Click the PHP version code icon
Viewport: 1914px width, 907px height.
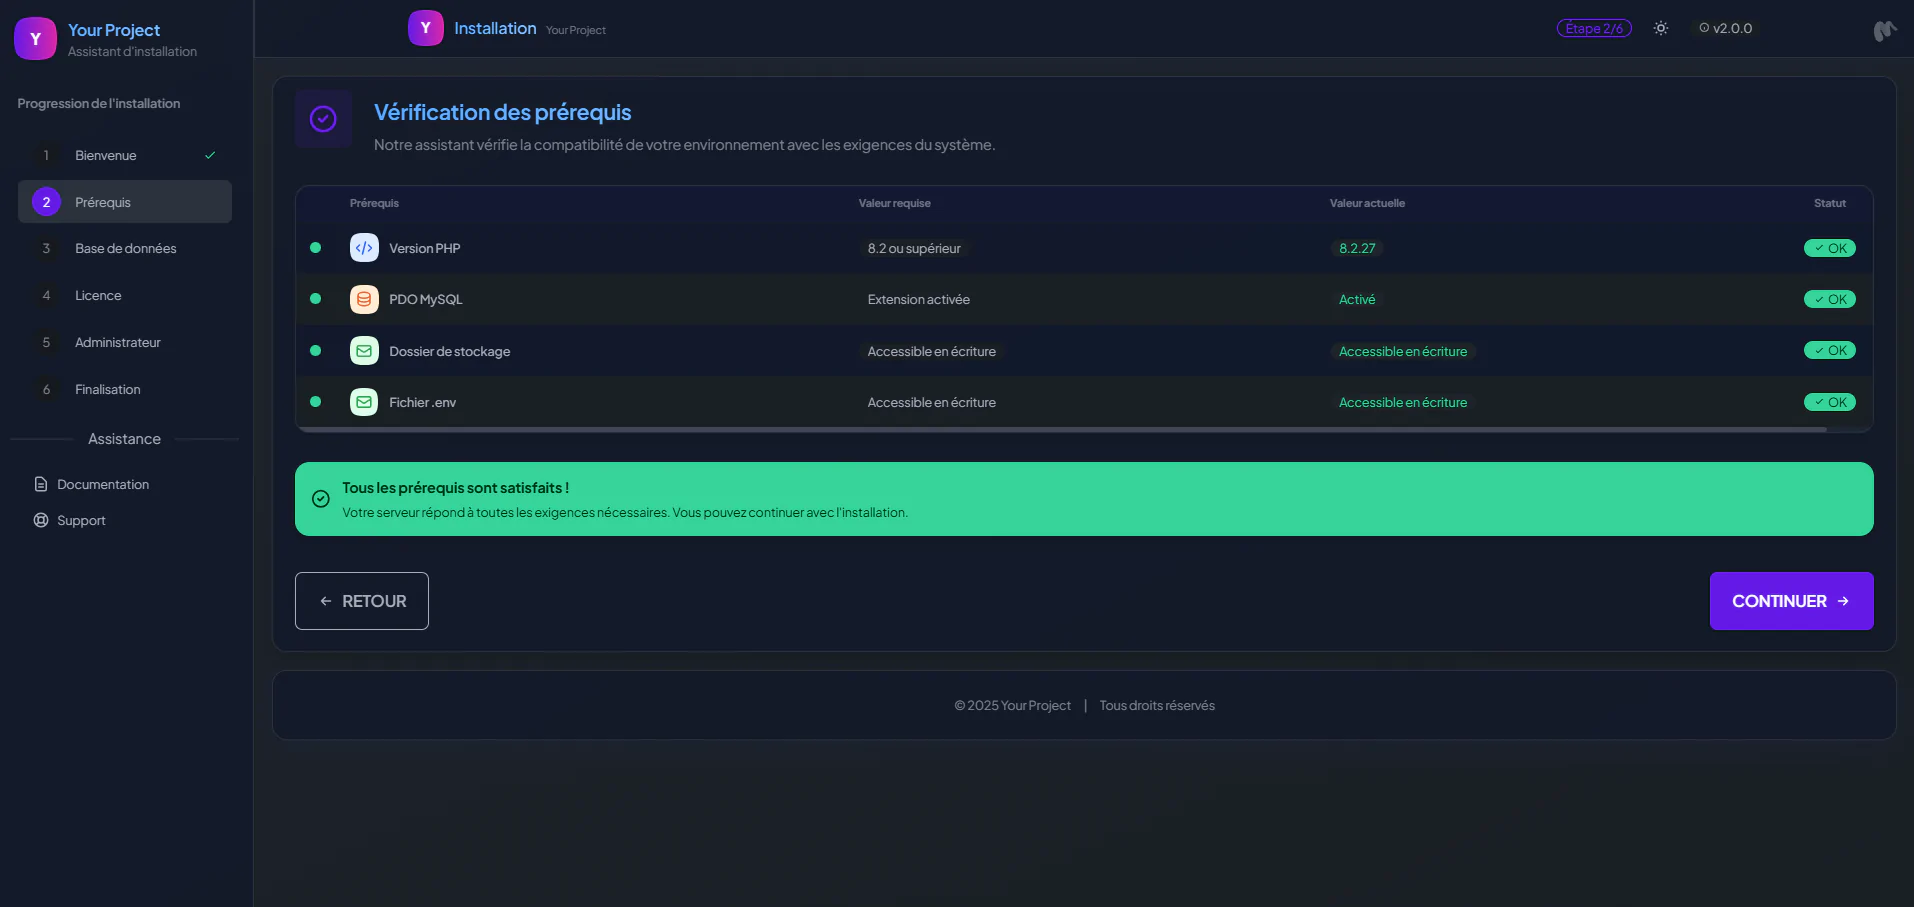(364, 248)
